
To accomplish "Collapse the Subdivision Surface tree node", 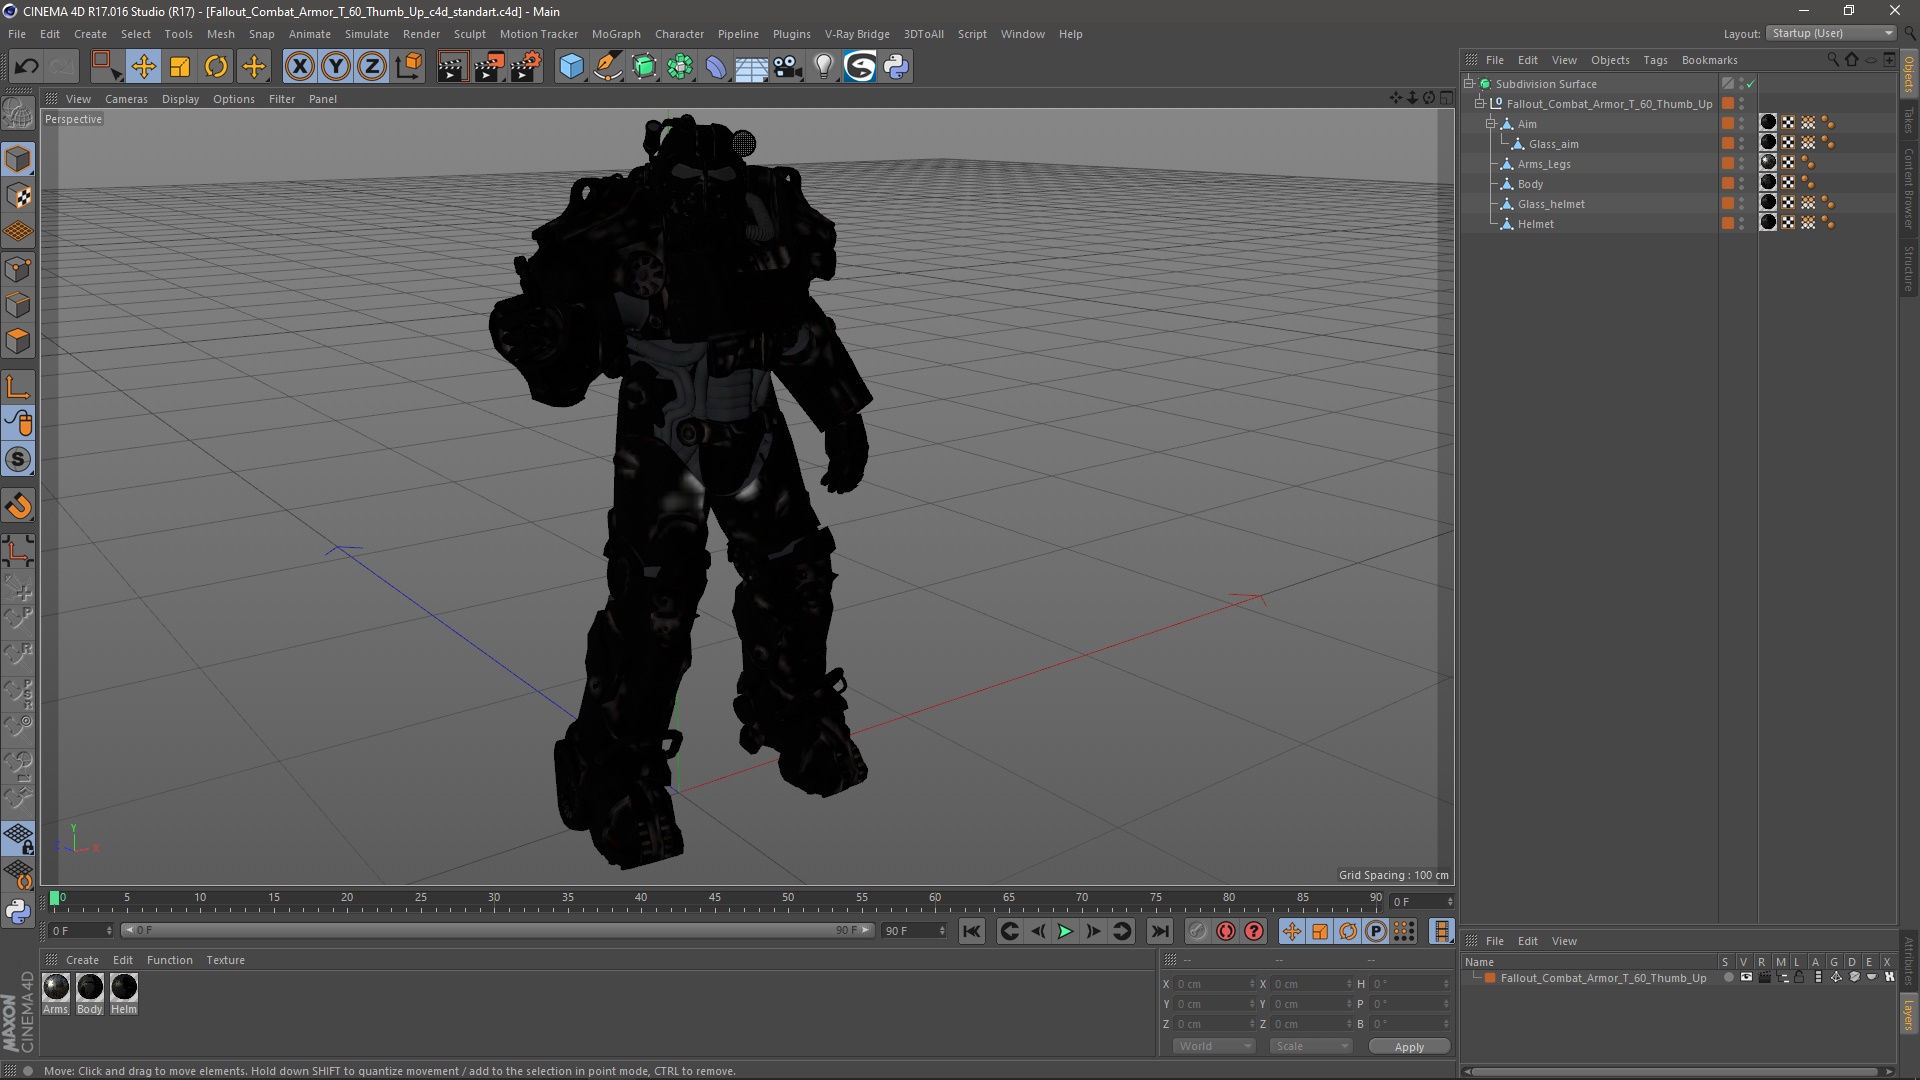I will coord(1469,84).
